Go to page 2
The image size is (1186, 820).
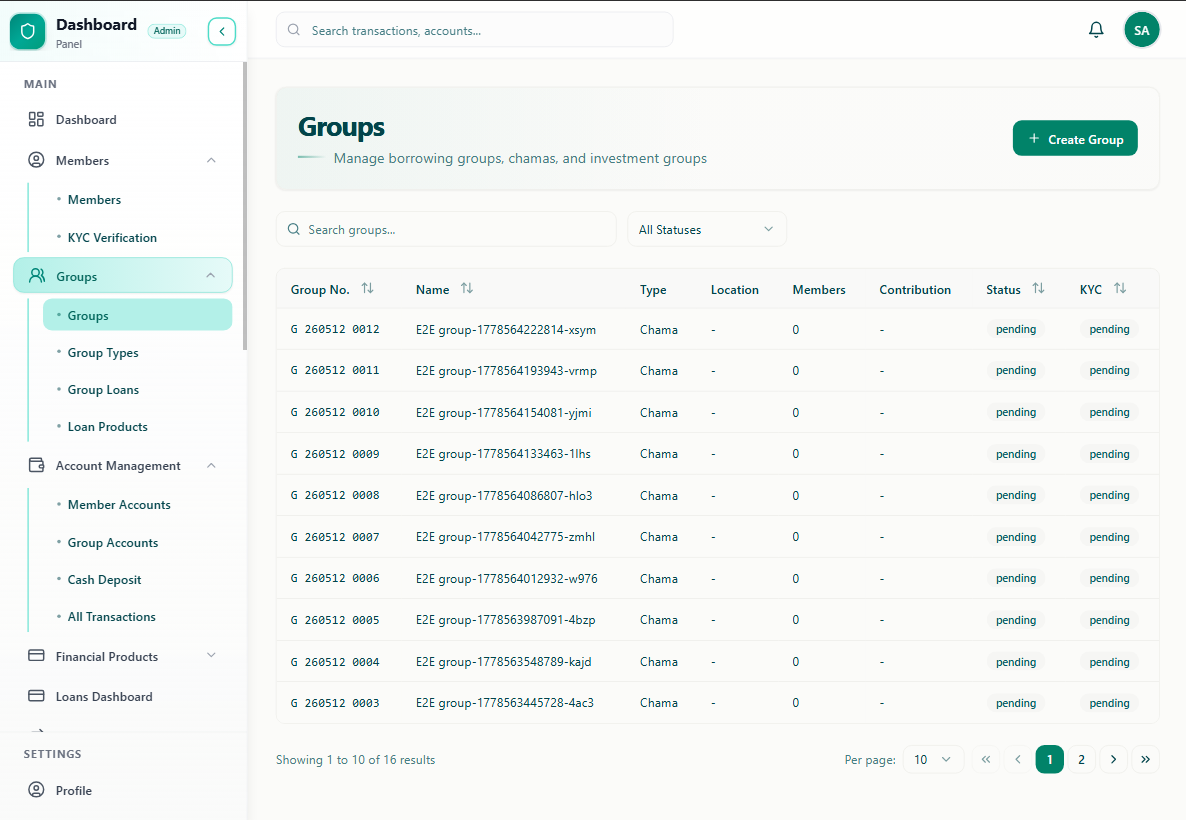1081,759
